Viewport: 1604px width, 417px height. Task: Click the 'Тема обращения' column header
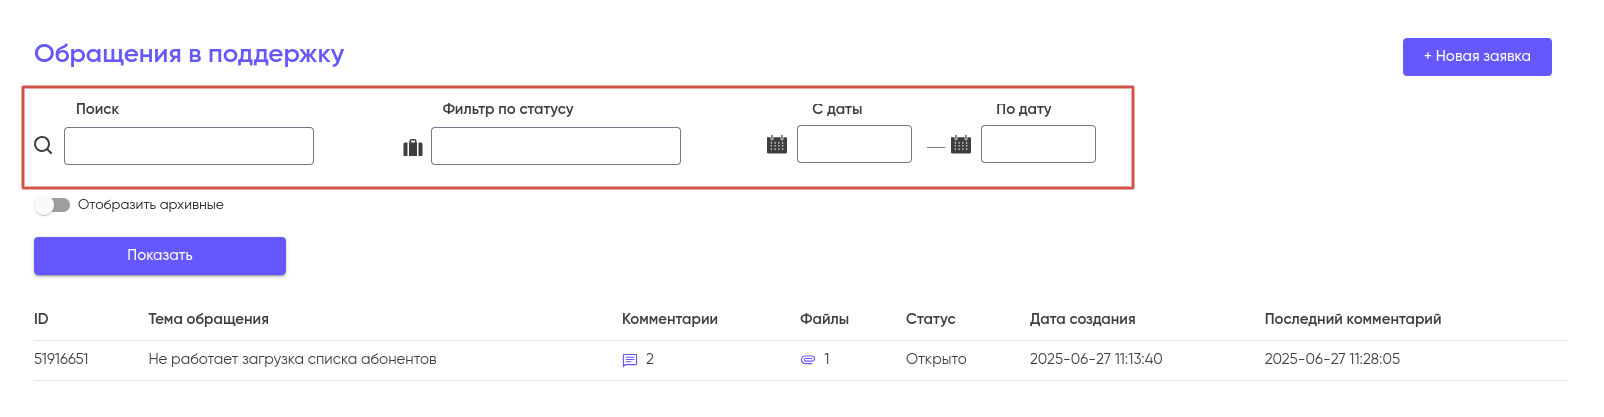point(208,319)
